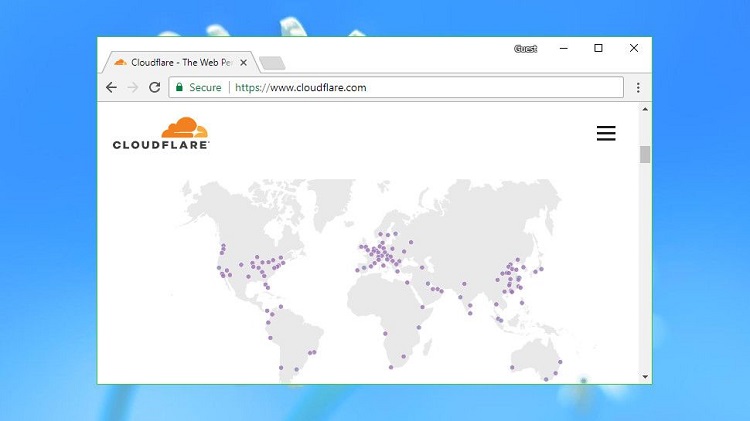Viewport: 750px width, 421px height.
Task: Close the Chrome window
Action: point(634,48)
